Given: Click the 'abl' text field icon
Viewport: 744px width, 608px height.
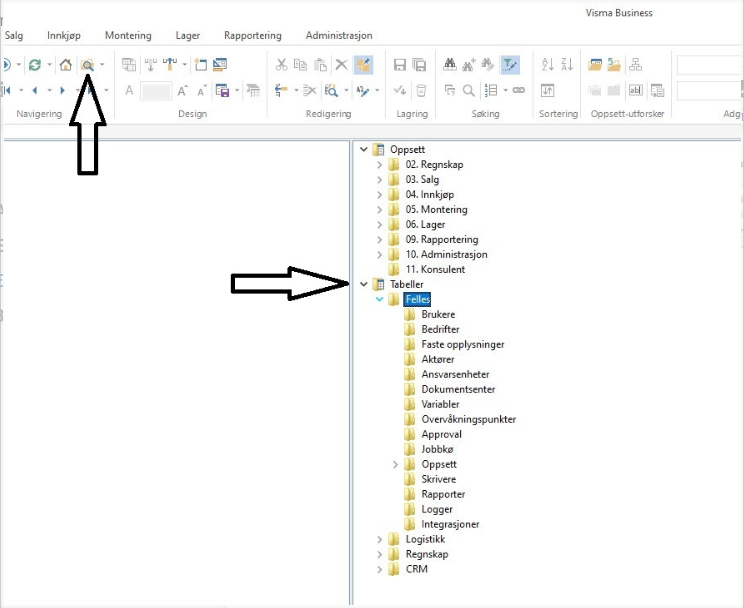Looking at the screenshot, I should tap(635, 90).
